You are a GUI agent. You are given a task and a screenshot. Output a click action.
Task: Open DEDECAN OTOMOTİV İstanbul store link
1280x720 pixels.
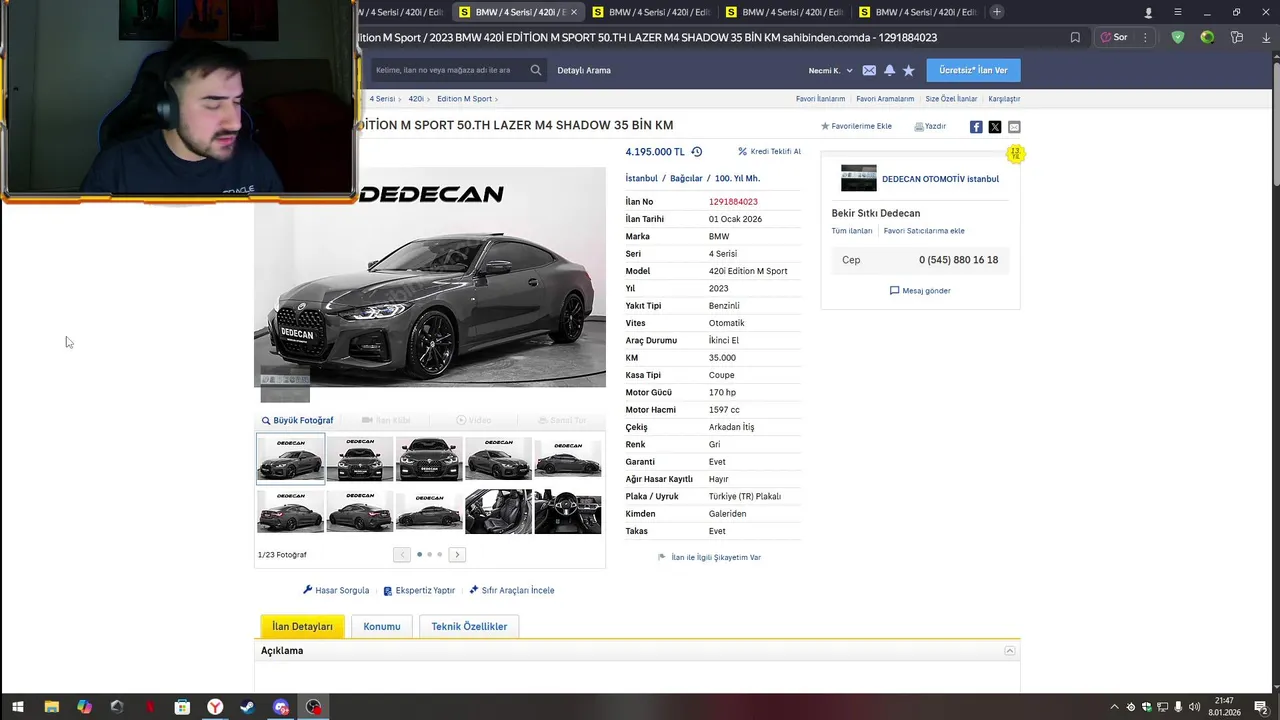(x=940, y=179)
